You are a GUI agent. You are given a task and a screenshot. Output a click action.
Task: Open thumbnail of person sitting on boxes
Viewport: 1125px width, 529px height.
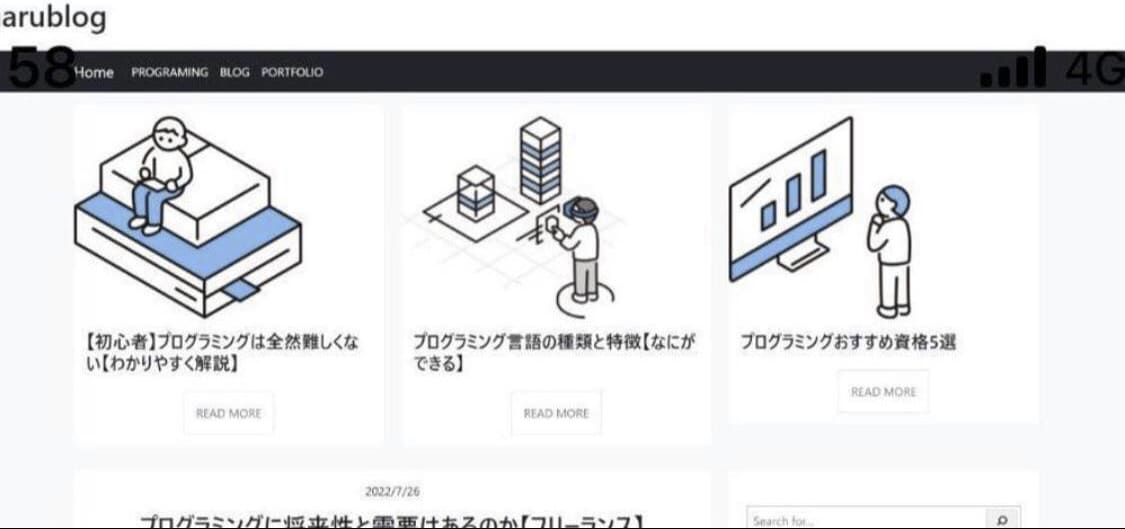pos(188,216)
